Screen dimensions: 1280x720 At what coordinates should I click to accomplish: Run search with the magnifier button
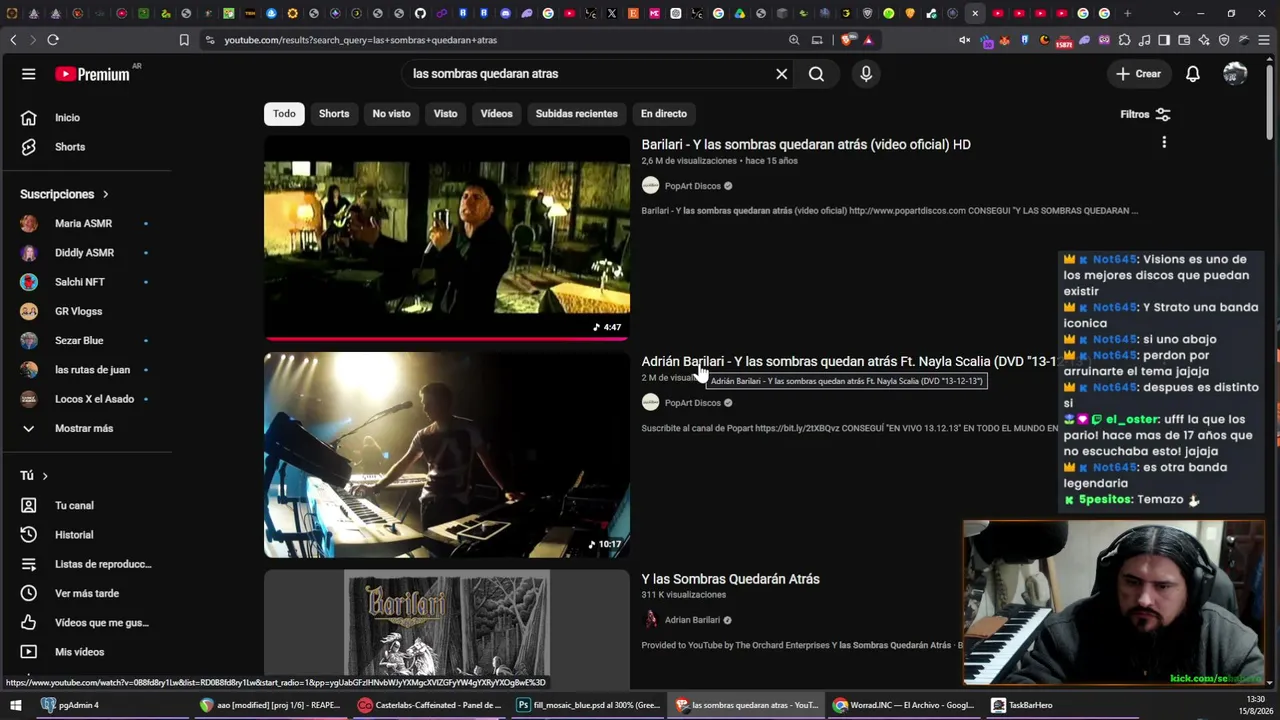816,74
